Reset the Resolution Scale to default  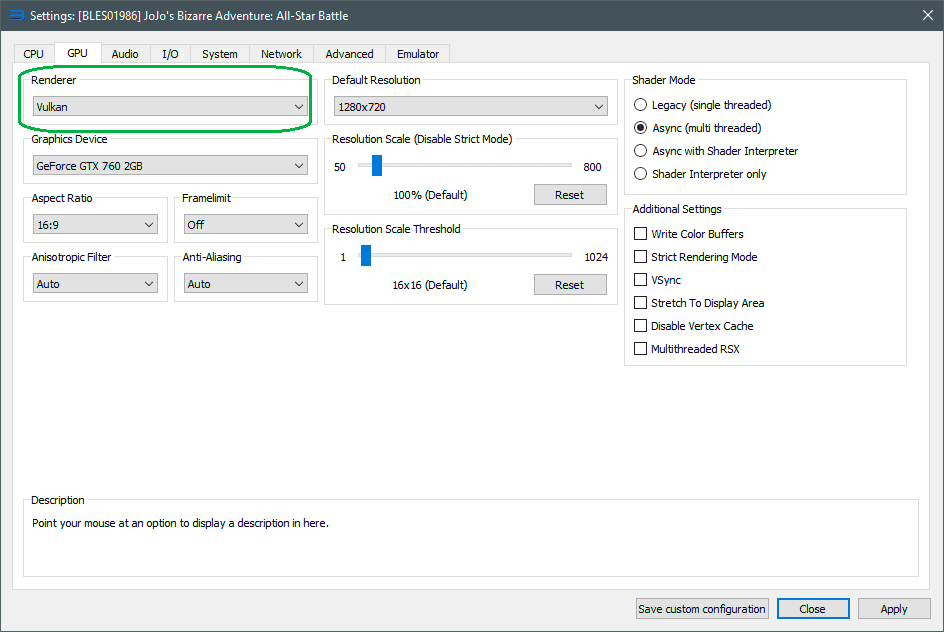[570, 194]
